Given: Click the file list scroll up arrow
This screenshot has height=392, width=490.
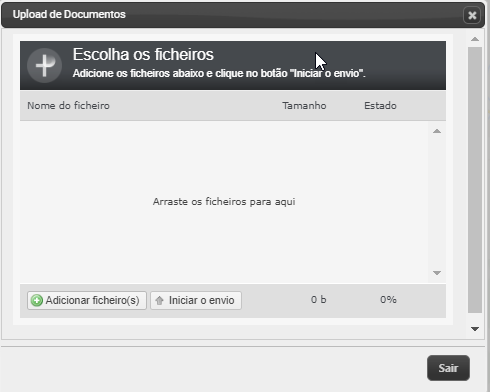Looking at the screenshot, I should coord(437,131).
